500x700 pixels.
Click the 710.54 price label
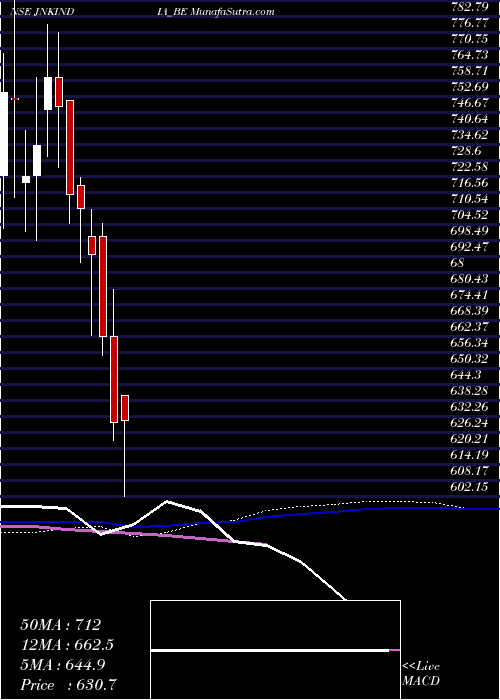[x=470, y=199]
